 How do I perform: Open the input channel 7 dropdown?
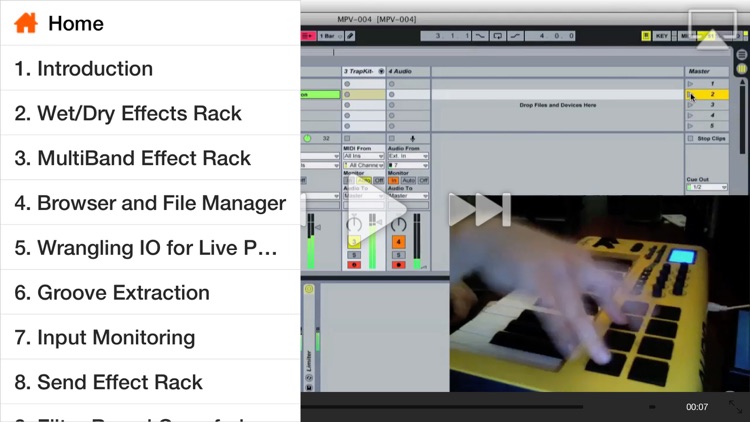coord(408,165)
